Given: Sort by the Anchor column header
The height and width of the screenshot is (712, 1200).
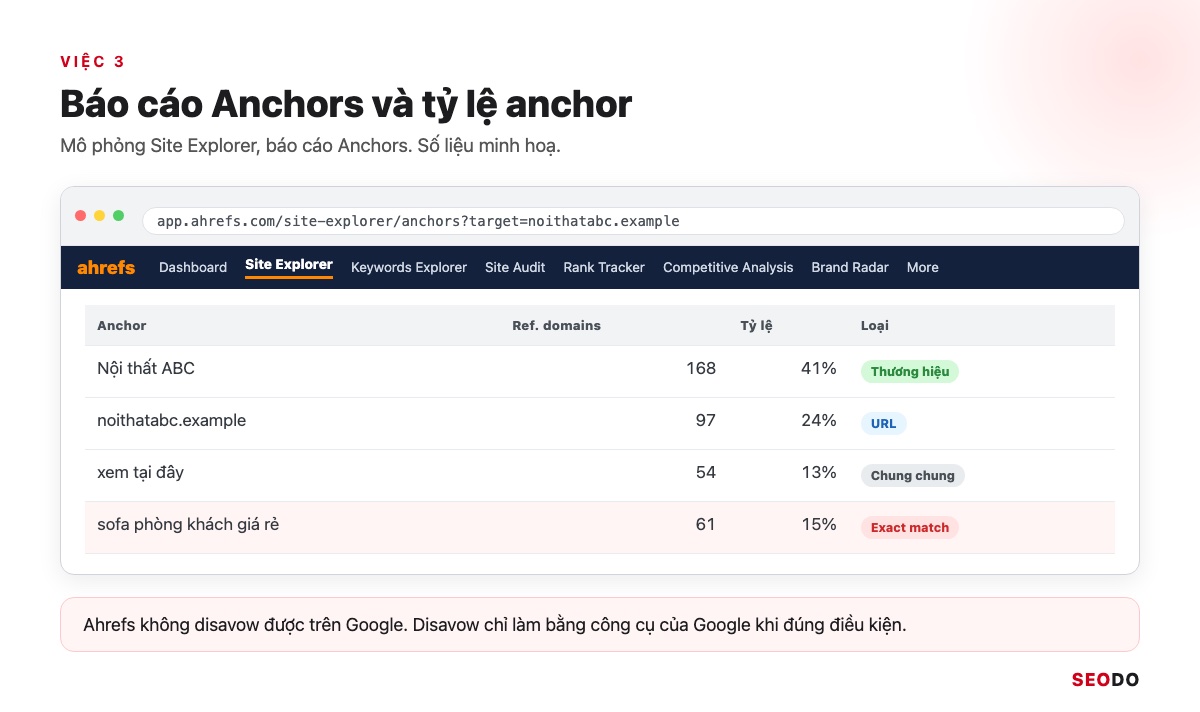Looking at the screenshot, I should click(122, 325).
